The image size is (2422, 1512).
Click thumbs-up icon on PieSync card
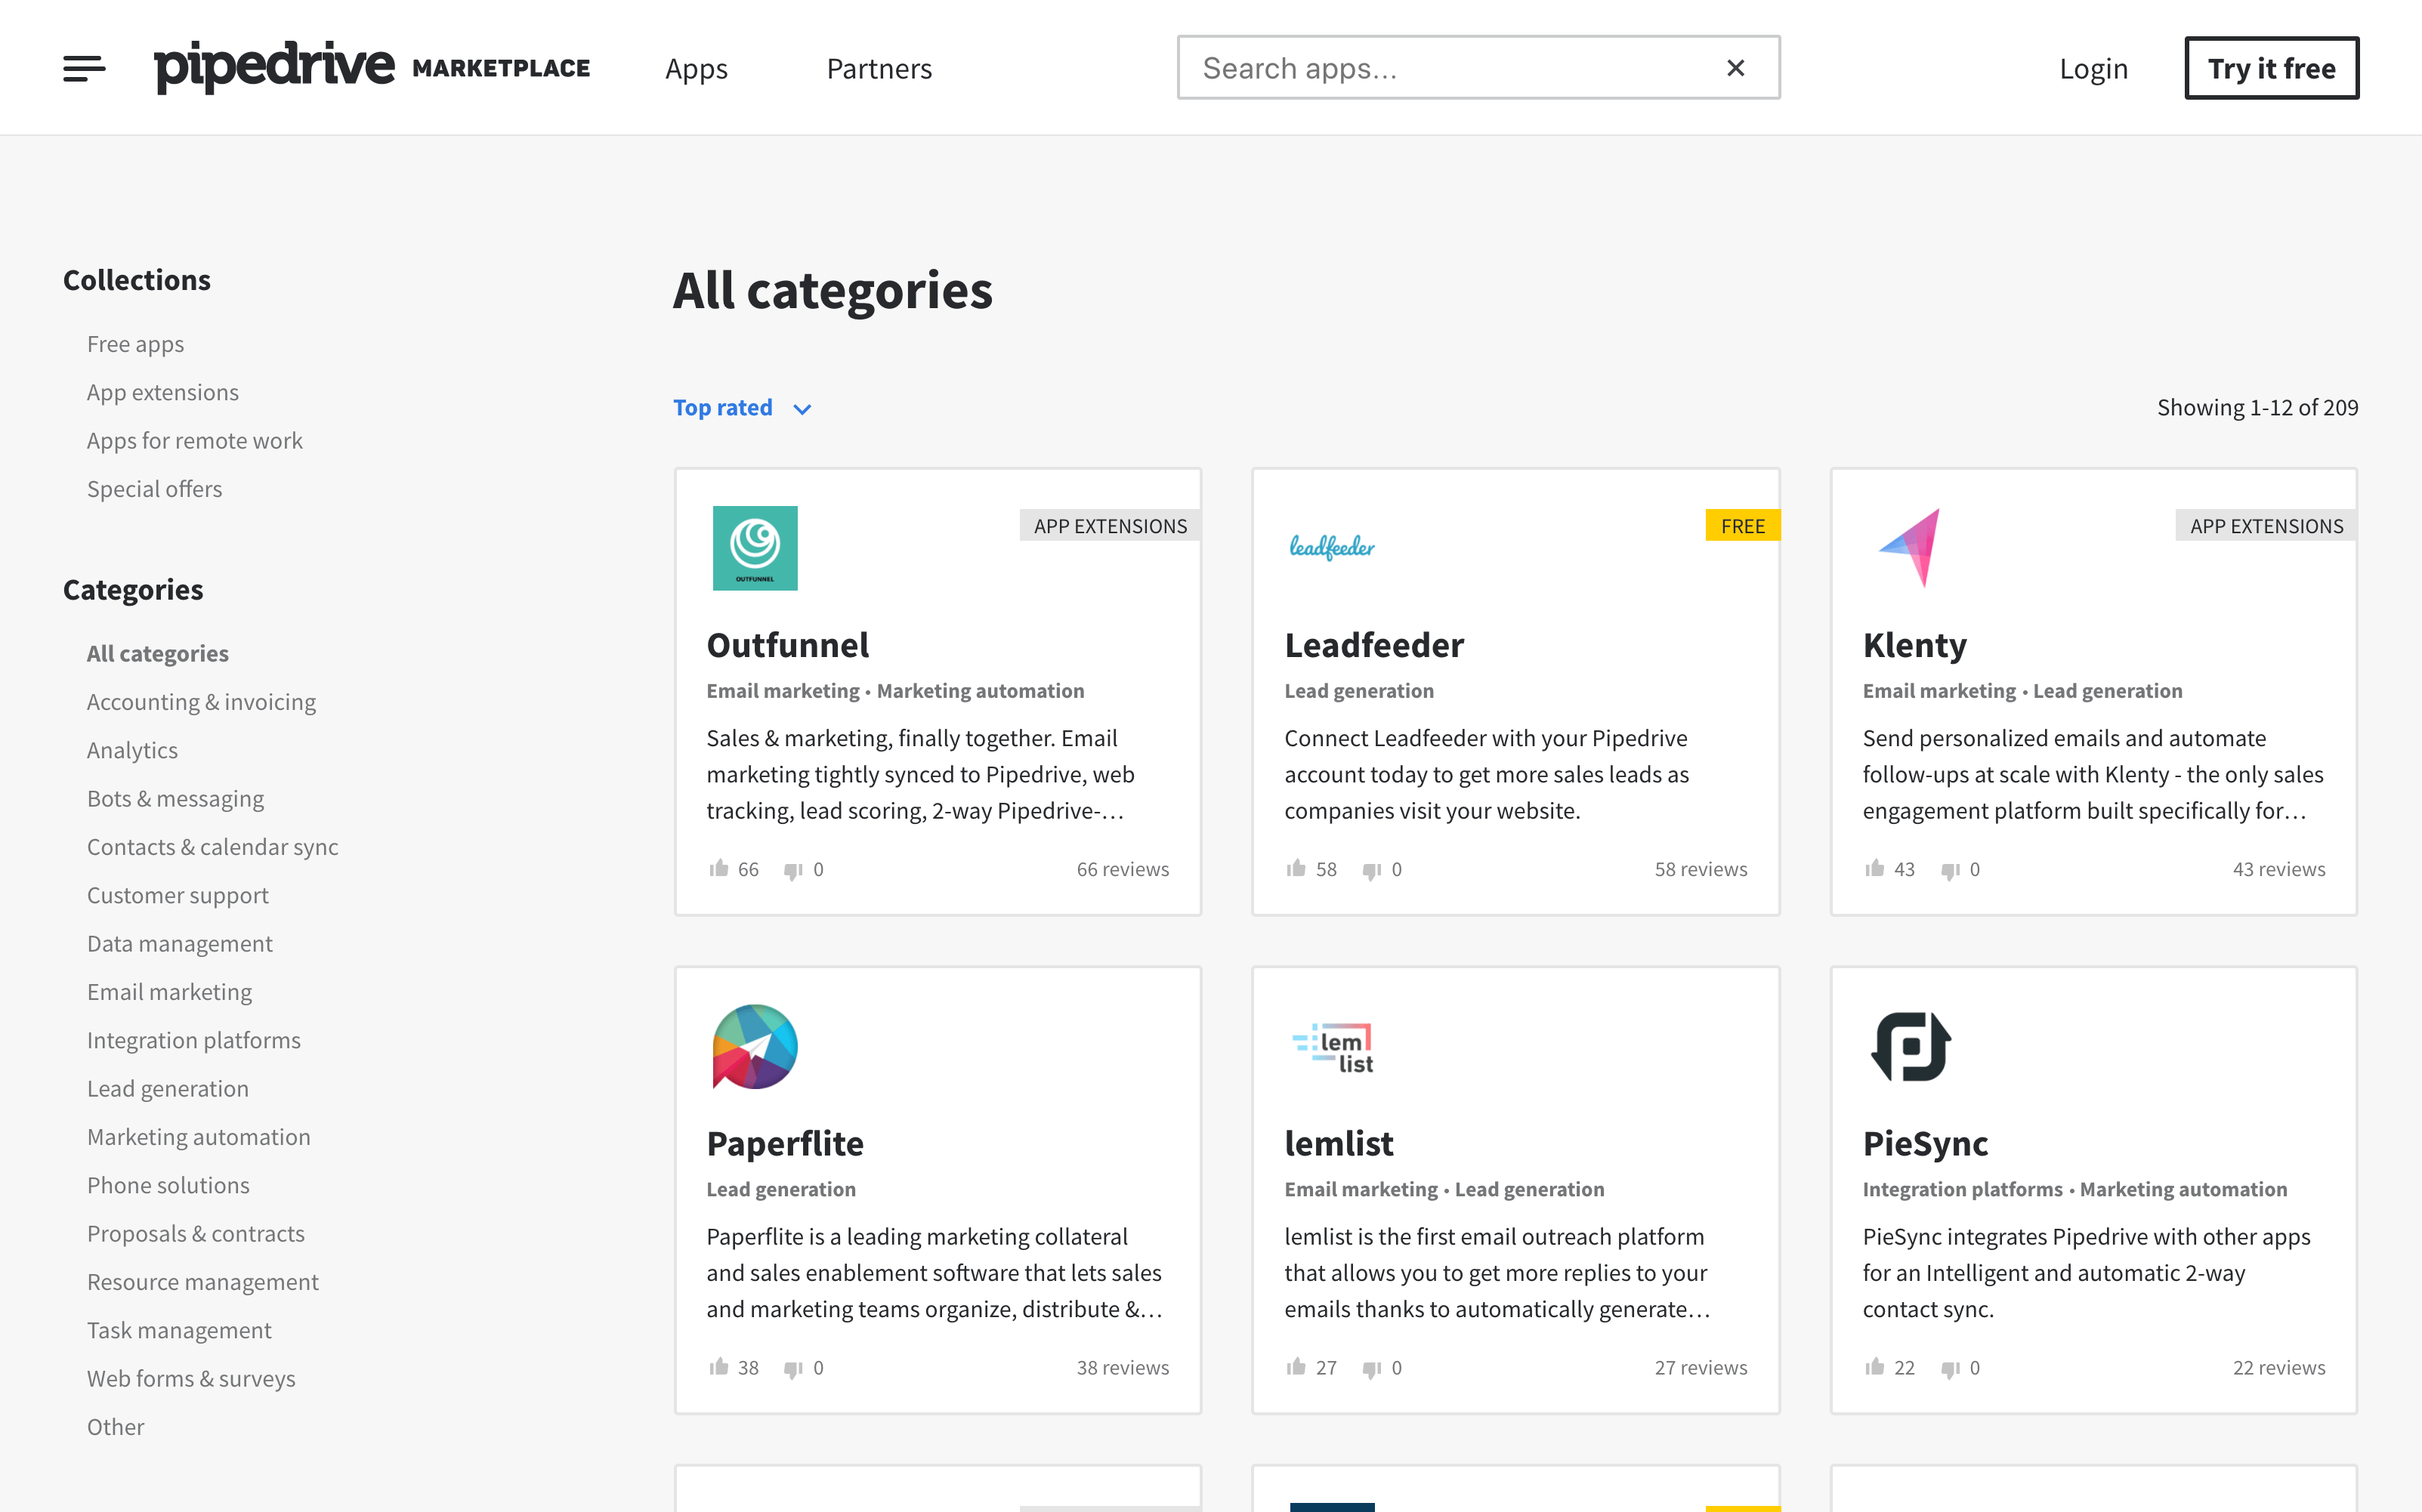coord(1874,1366)
